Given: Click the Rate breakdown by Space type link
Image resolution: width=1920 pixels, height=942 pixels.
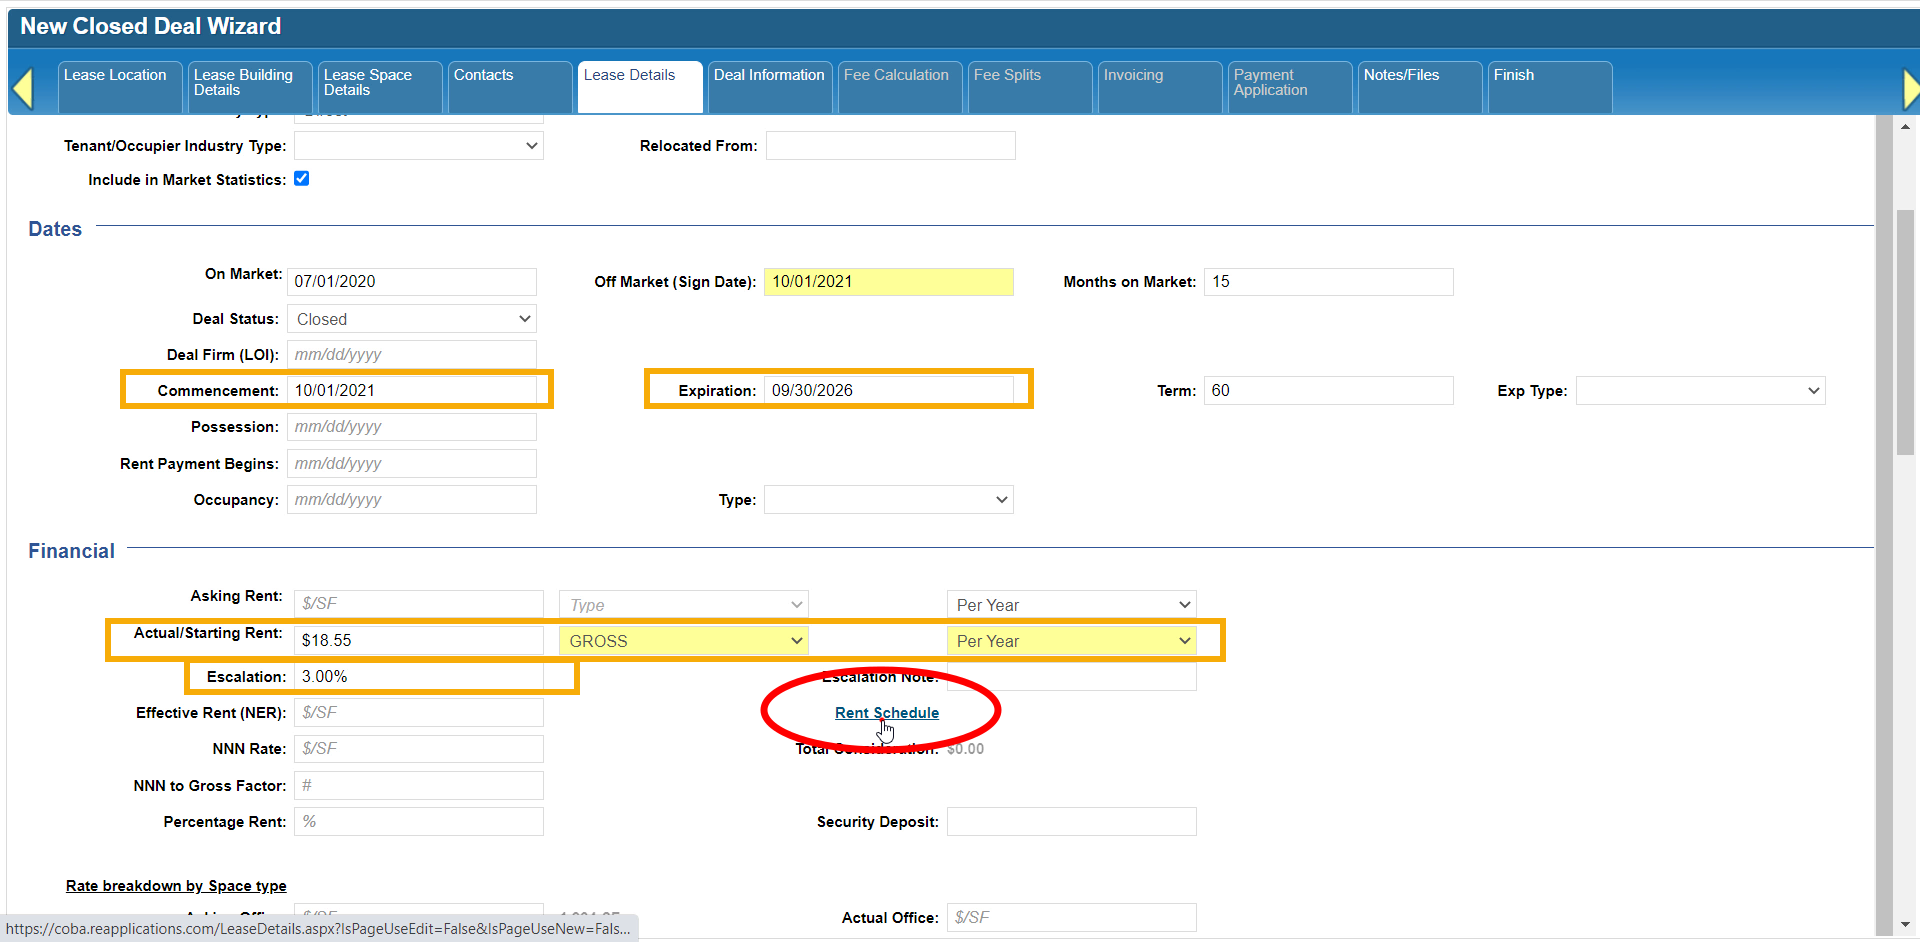Looking at the screenshot, I should (x=176, y=886).
